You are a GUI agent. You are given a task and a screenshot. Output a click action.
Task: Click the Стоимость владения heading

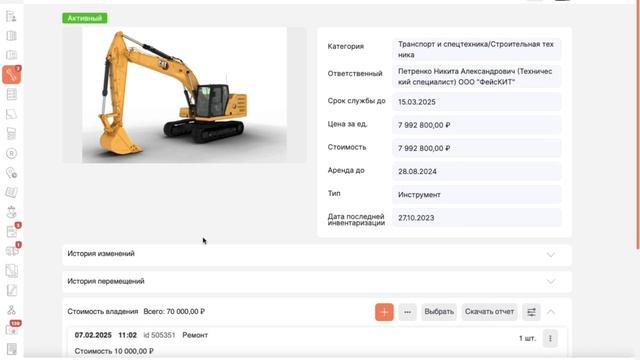(103, 311)
